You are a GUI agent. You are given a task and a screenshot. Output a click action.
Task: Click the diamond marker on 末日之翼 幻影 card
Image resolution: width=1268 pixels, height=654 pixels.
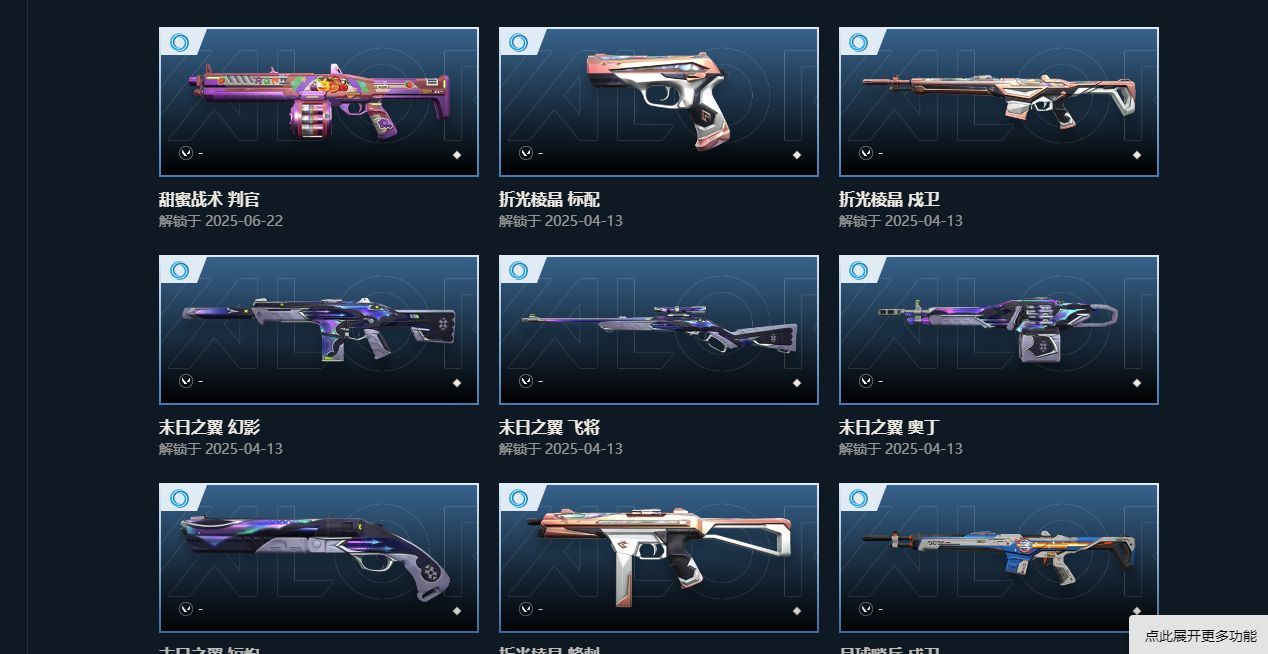[457, 383]
